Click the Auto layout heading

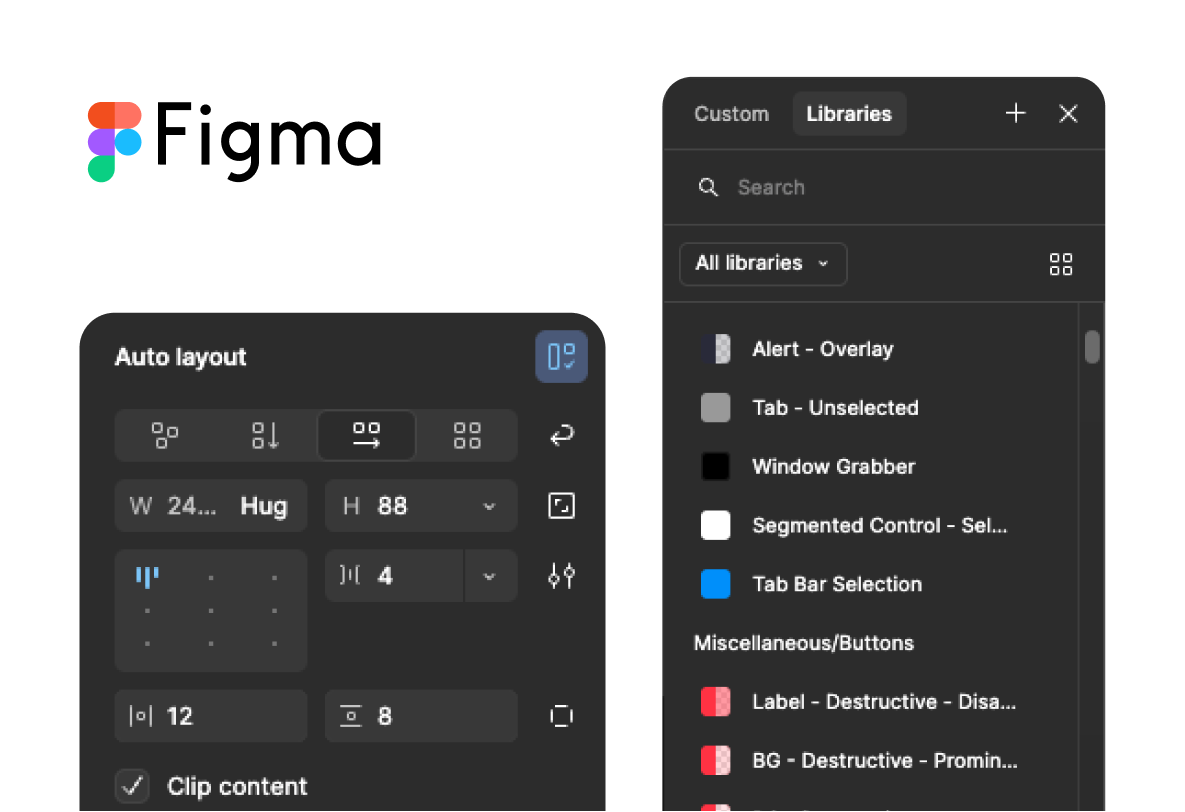[x=181, y=357]
